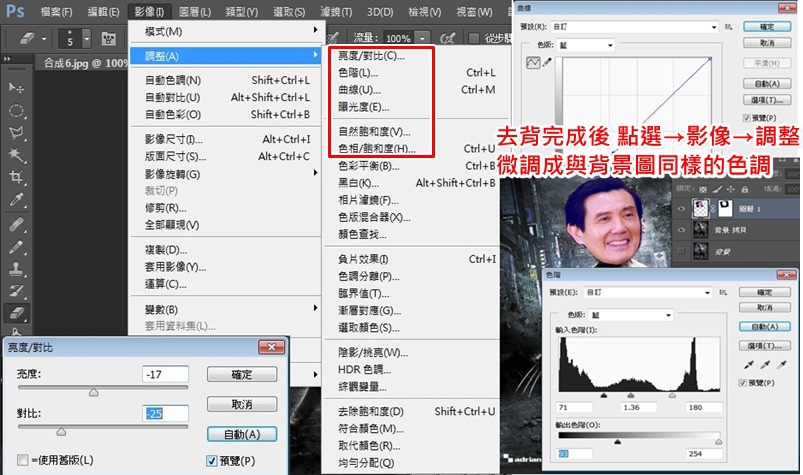Select the Clone Stamp tool
Image resolution: width=803 pixels, height=475 pixels.
[x=16, y=269]
